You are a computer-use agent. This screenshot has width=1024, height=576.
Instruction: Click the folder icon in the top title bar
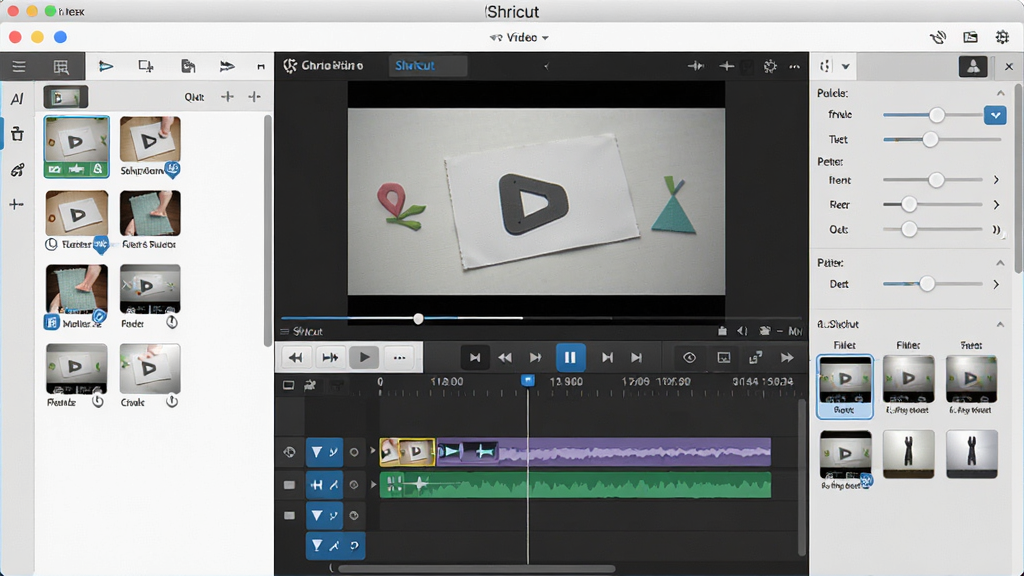(970, 37)
